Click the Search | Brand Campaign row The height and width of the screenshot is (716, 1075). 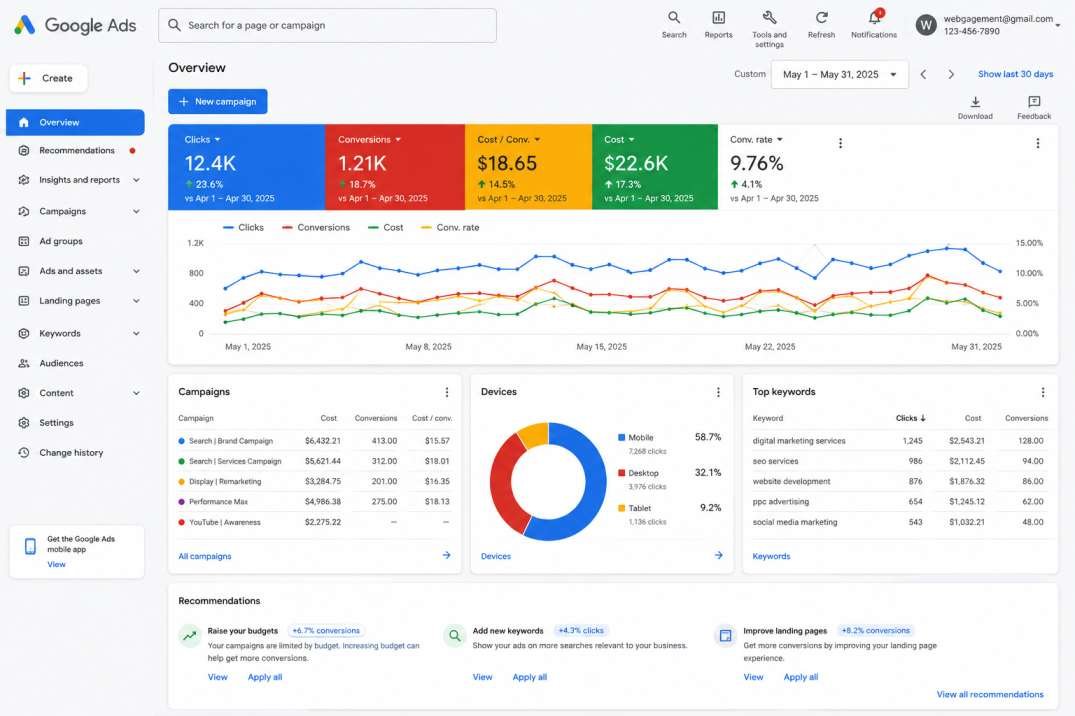point(315,441)
